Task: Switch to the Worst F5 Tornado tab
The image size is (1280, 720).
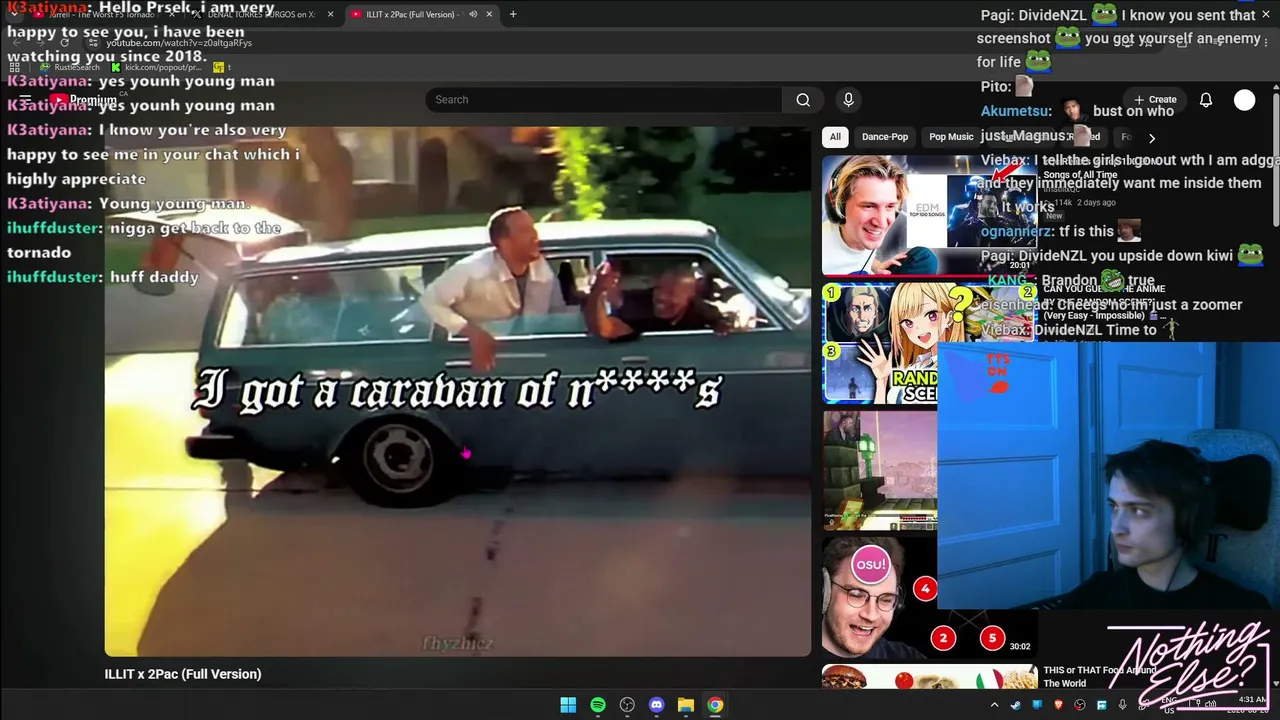Action: point(105,14)
